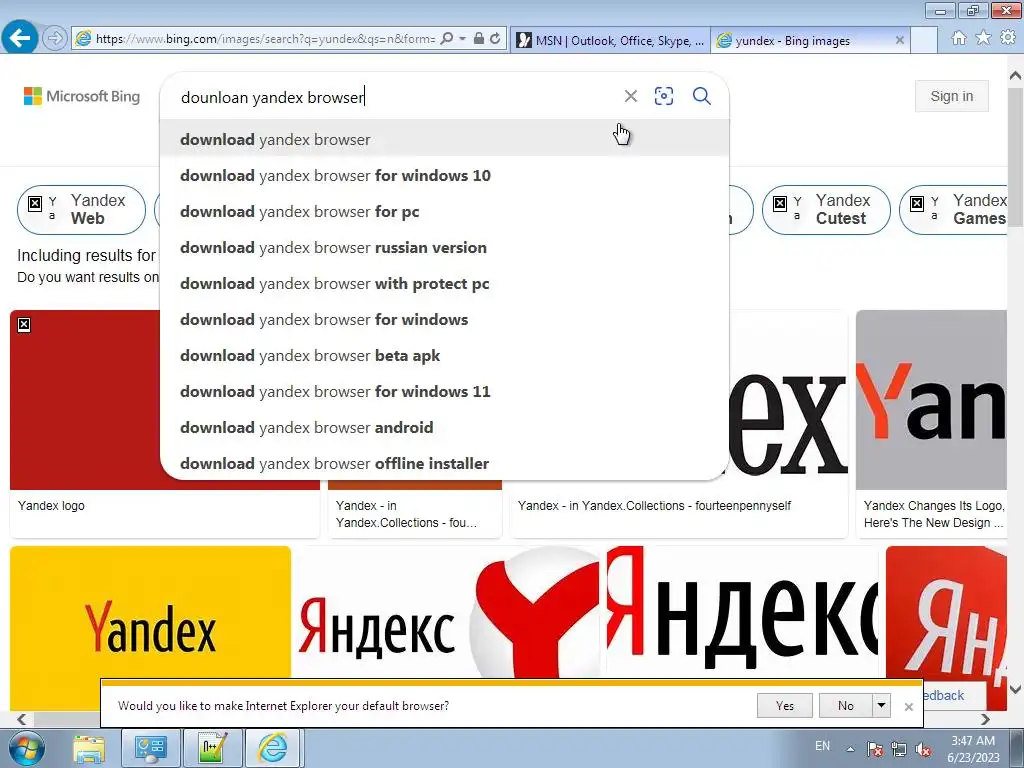Open the large black Яндекс logo thumbnail
1024x768 pixels.
pyautogui.click(x=743, y=614)
